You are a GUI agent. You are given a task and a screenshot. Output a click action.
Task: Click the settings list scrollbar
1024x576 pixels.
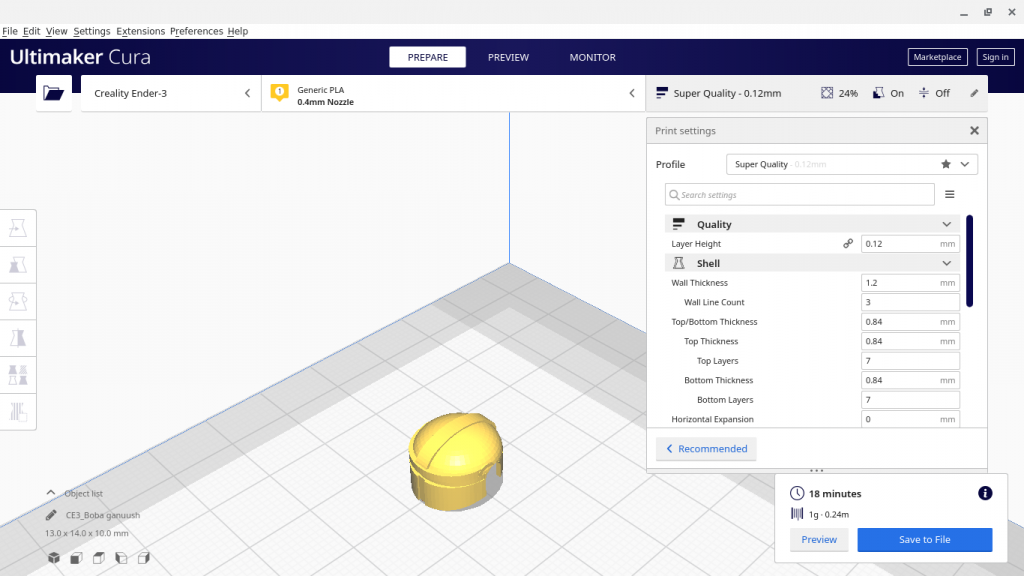coord(970,261)
